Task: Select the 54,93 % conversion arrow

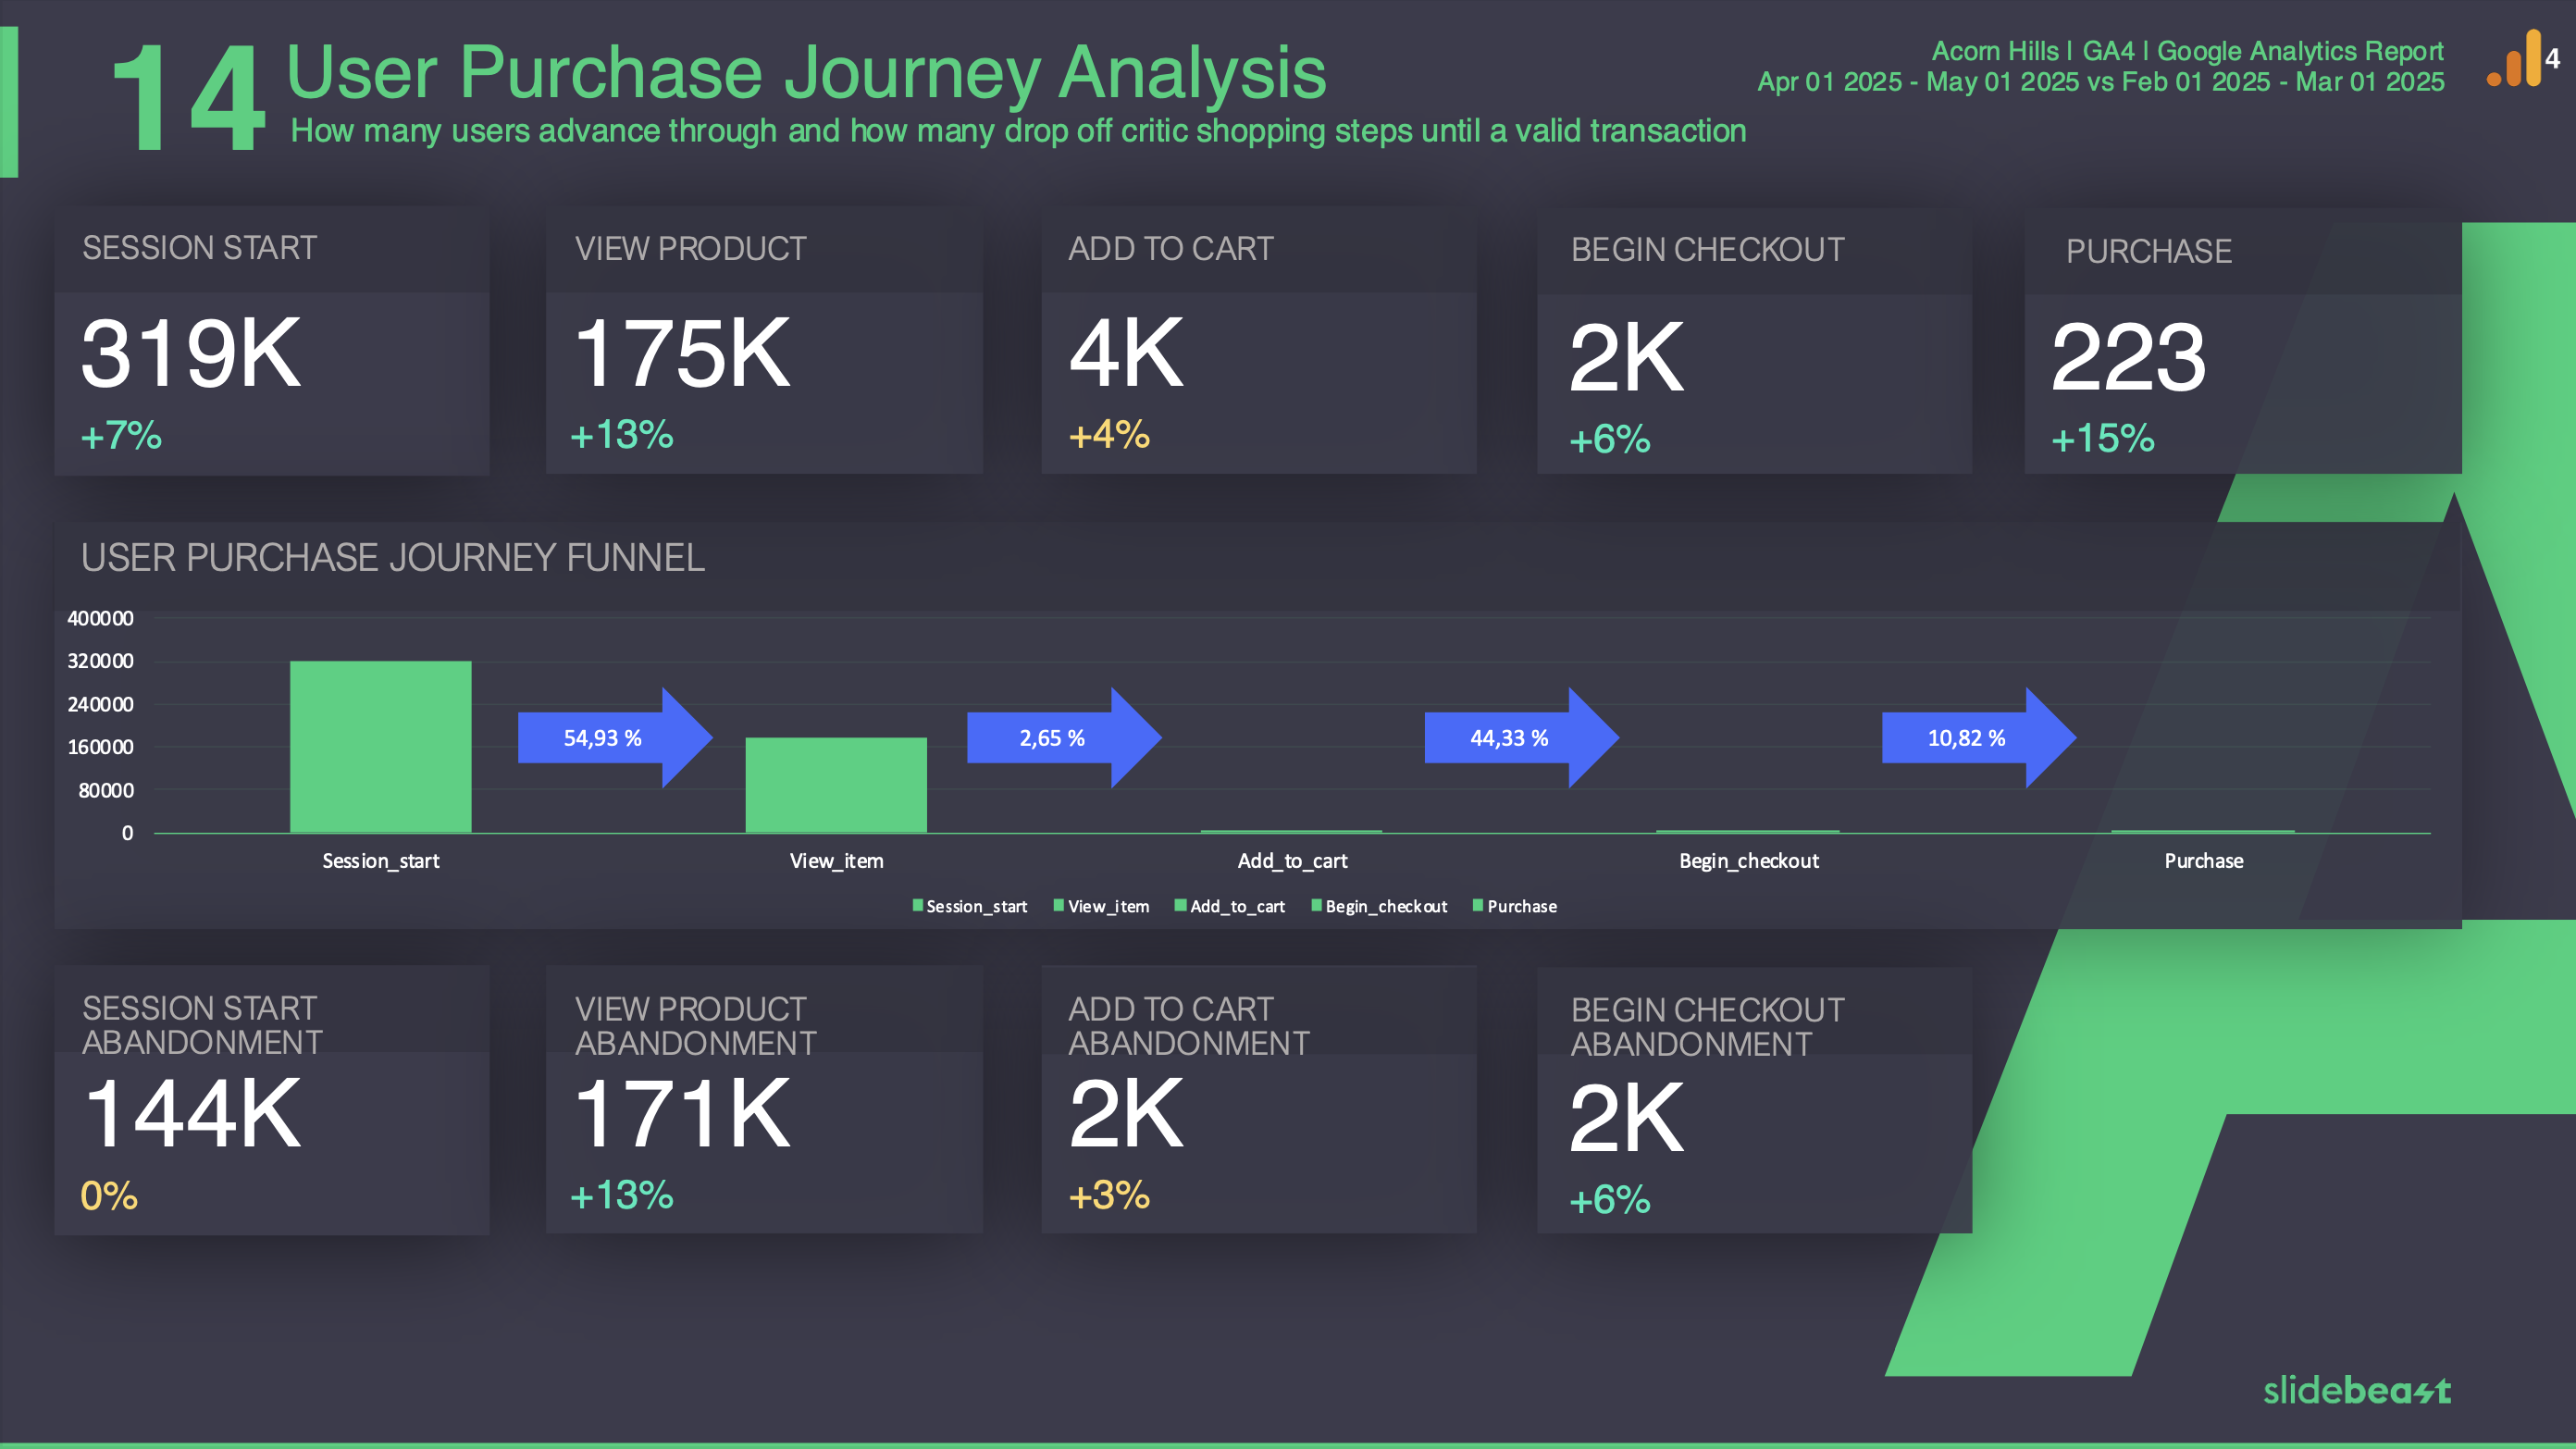Action: 615,738
